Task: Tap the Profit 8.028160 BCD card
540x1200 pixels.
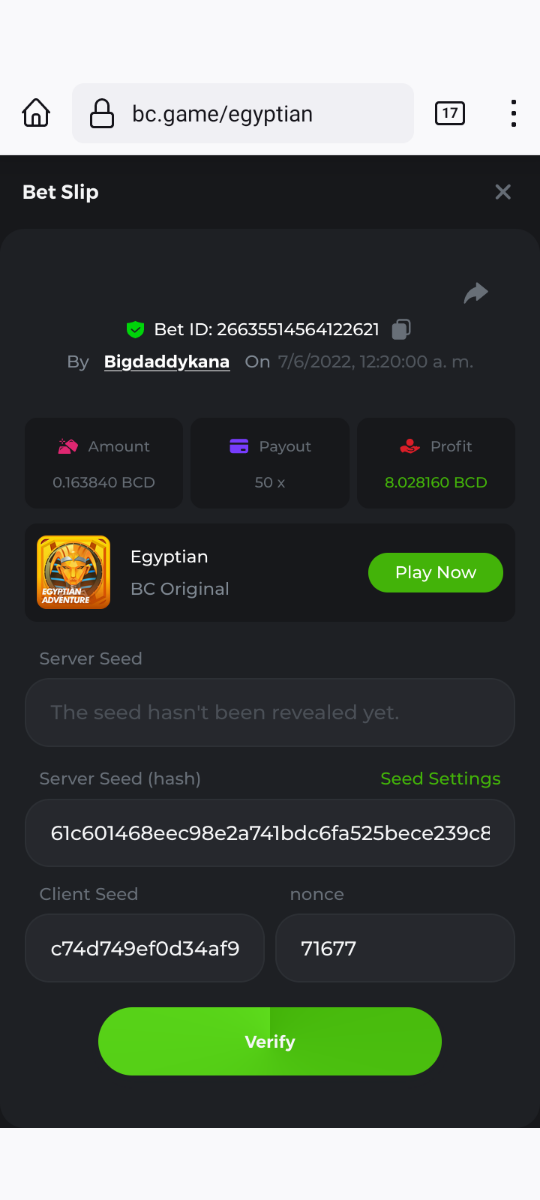Action: point(436,463)
